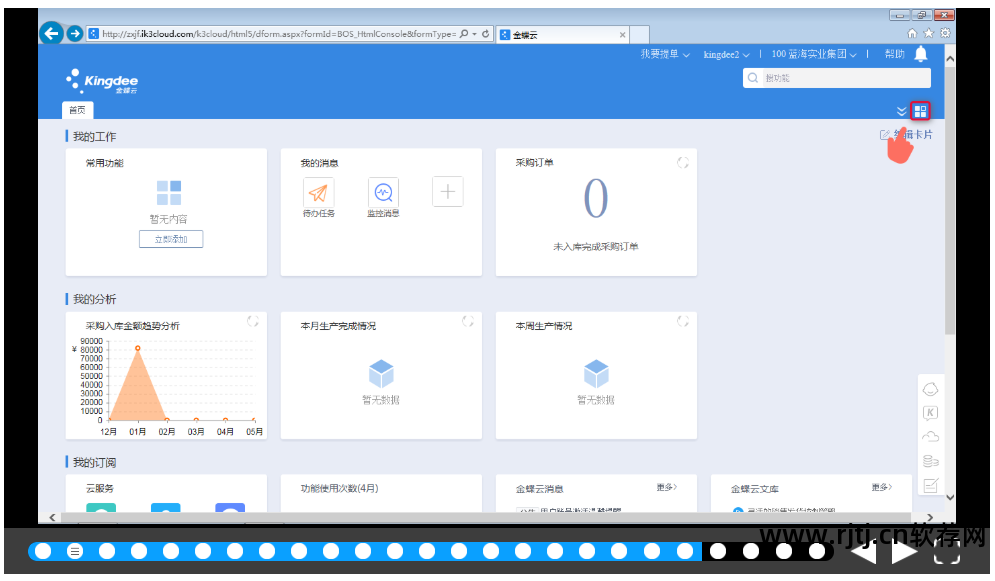Expand the double-chevron tab list arrow
This screenshot has width=995, height=581.
pyautogui.click(x=901, y=112)
